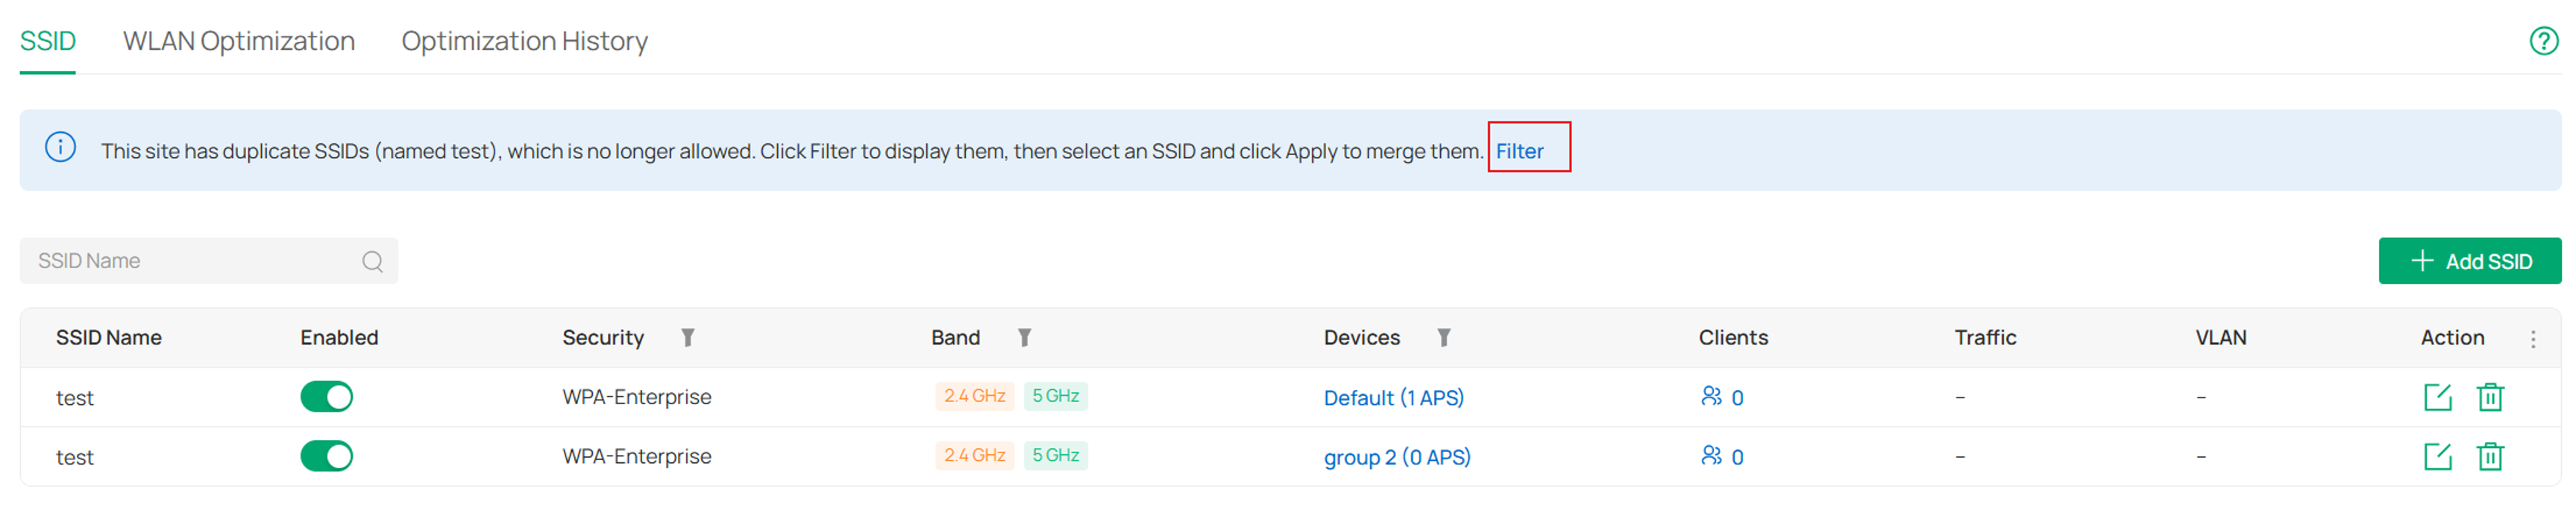Click the clients icon in group 2 row
The width and height of the screenshot is (2576, 510).
pos(1711,455)
